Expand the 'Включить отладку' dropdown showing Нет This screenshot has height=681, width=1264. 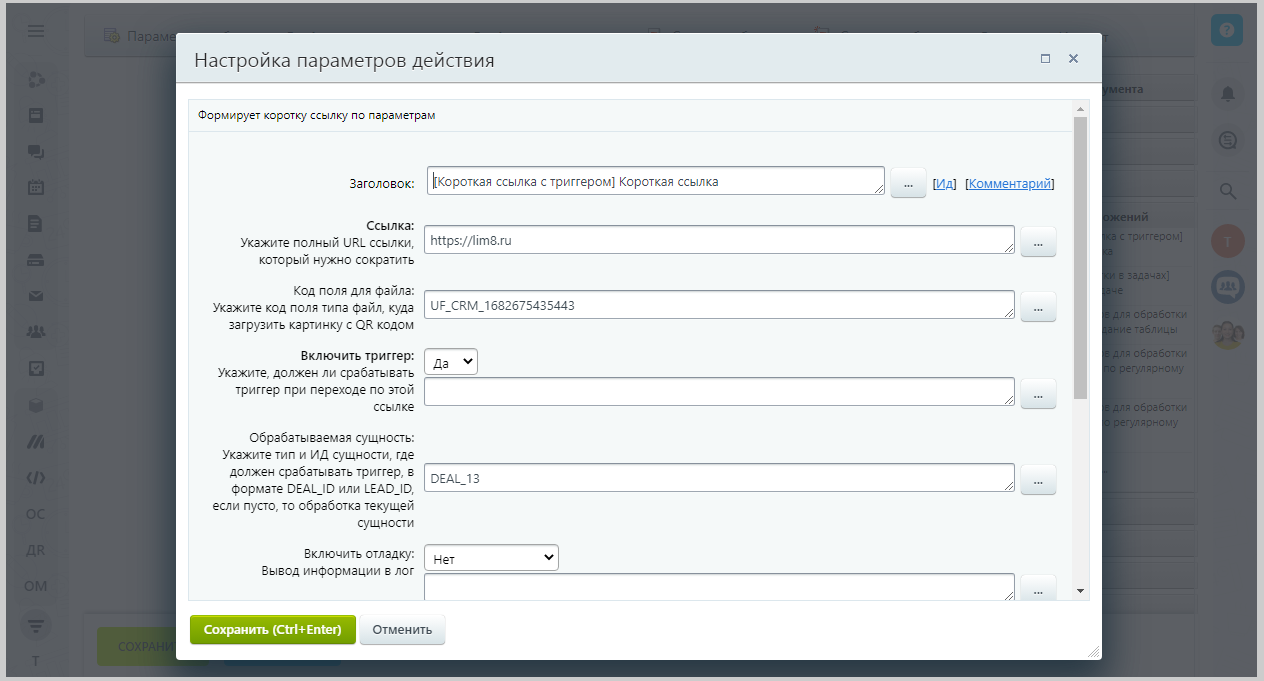[x=491, y=558]
